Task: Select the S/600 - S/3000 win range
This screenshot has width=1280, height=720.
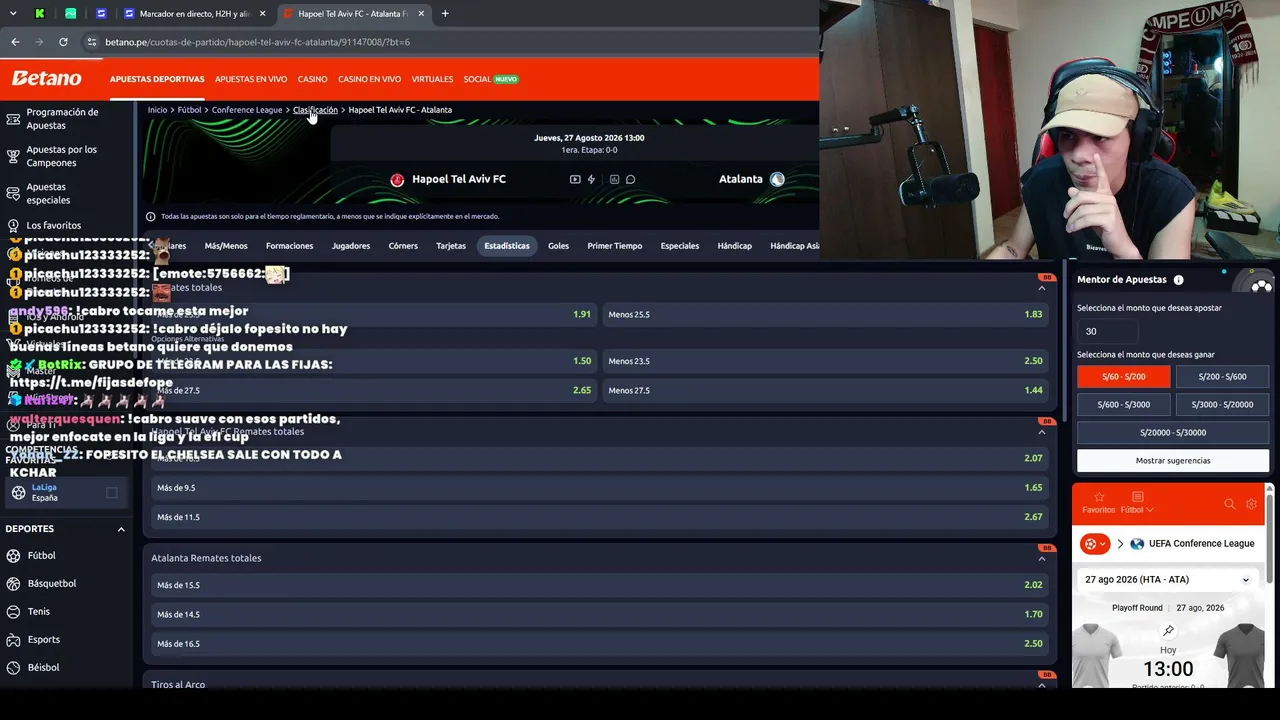Action: 1123,404
